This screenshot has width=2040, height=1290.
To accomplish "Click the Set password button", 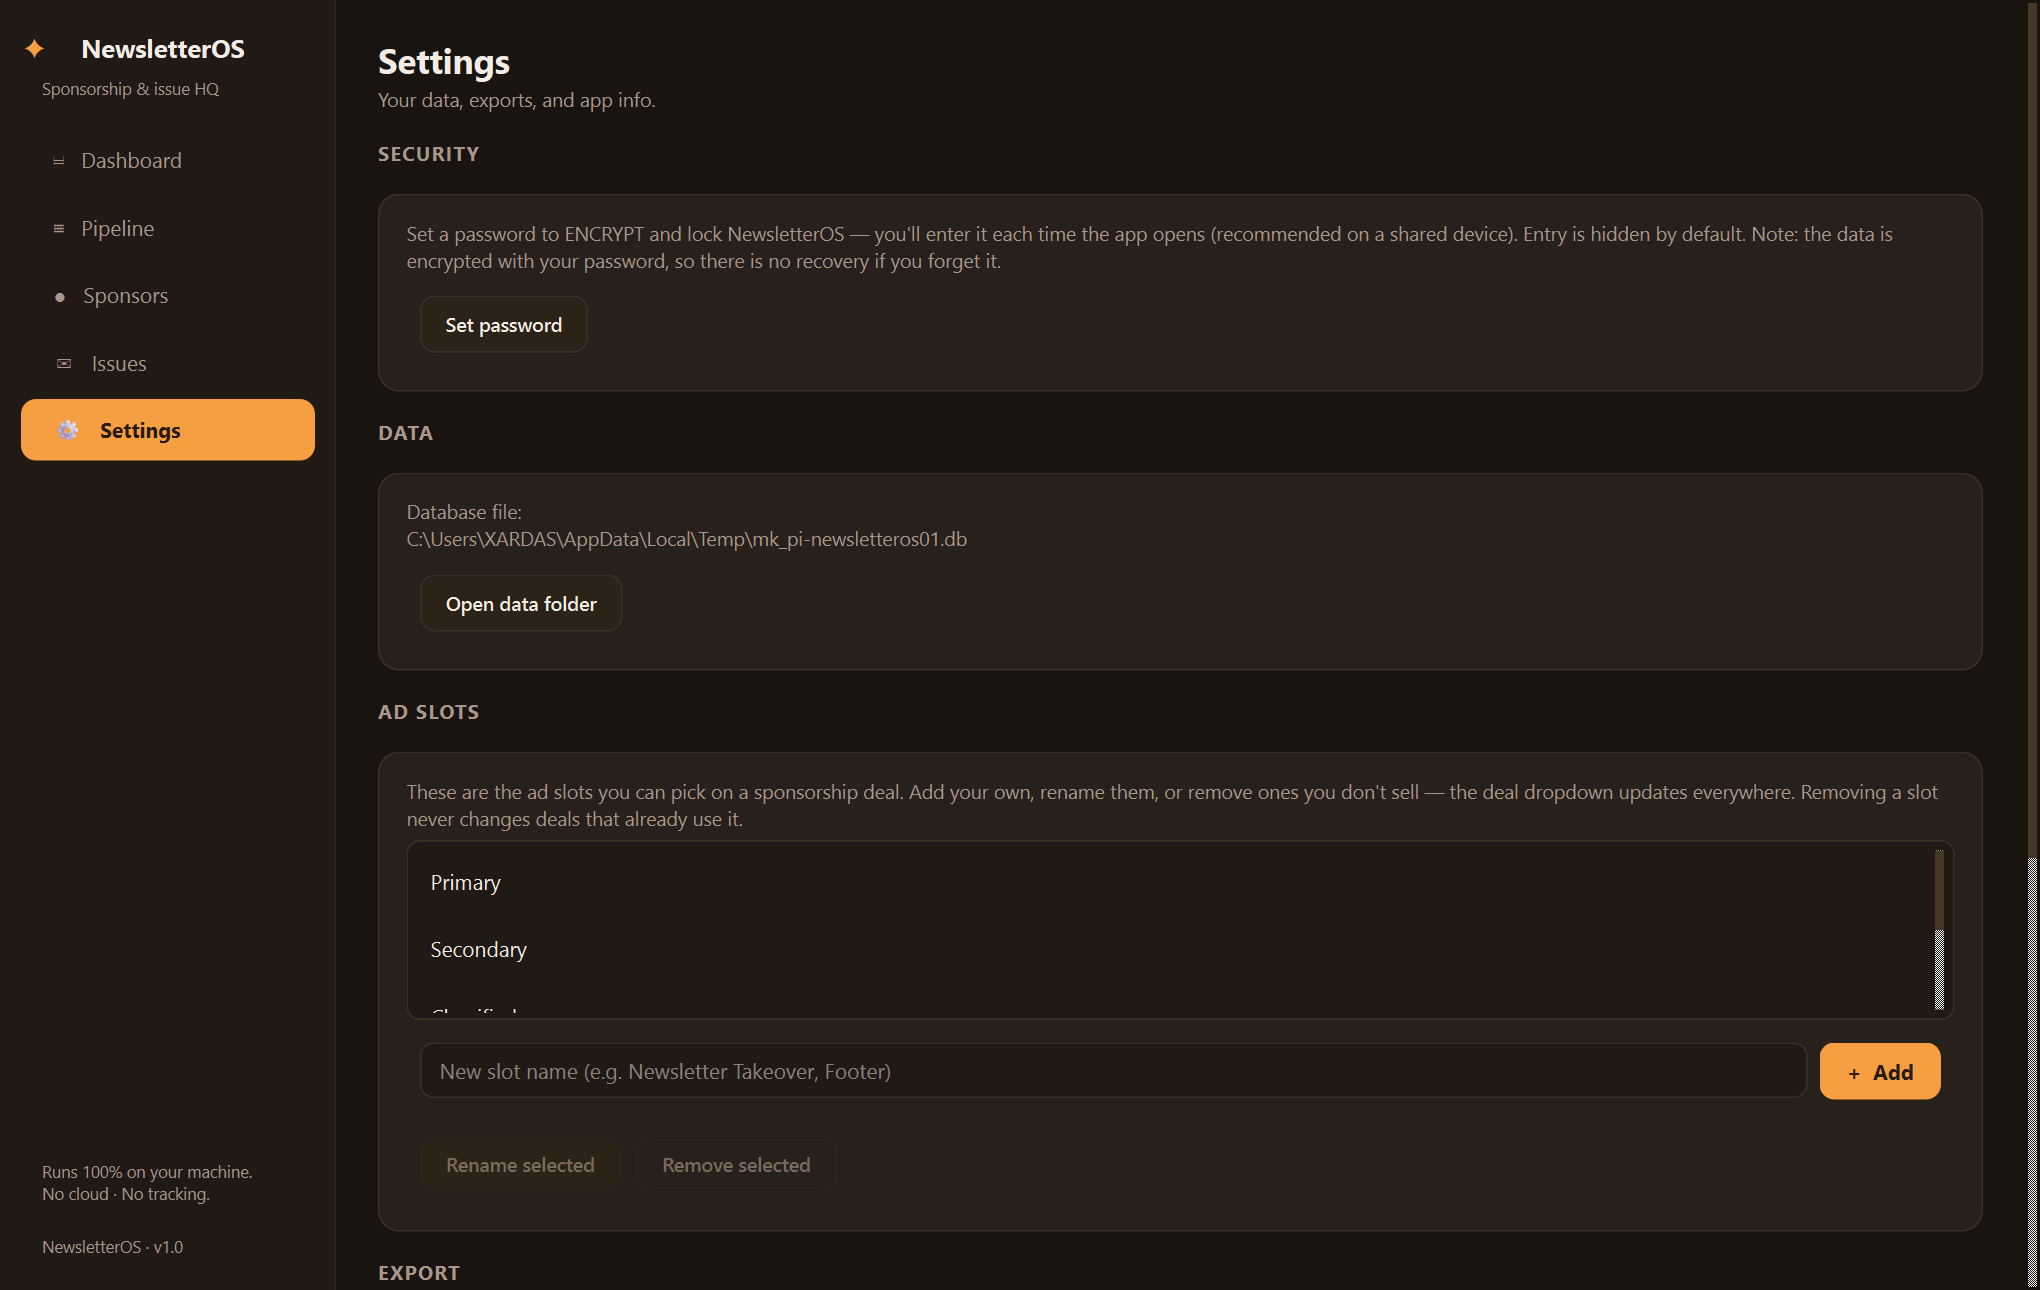I will (x=504, y=325).
